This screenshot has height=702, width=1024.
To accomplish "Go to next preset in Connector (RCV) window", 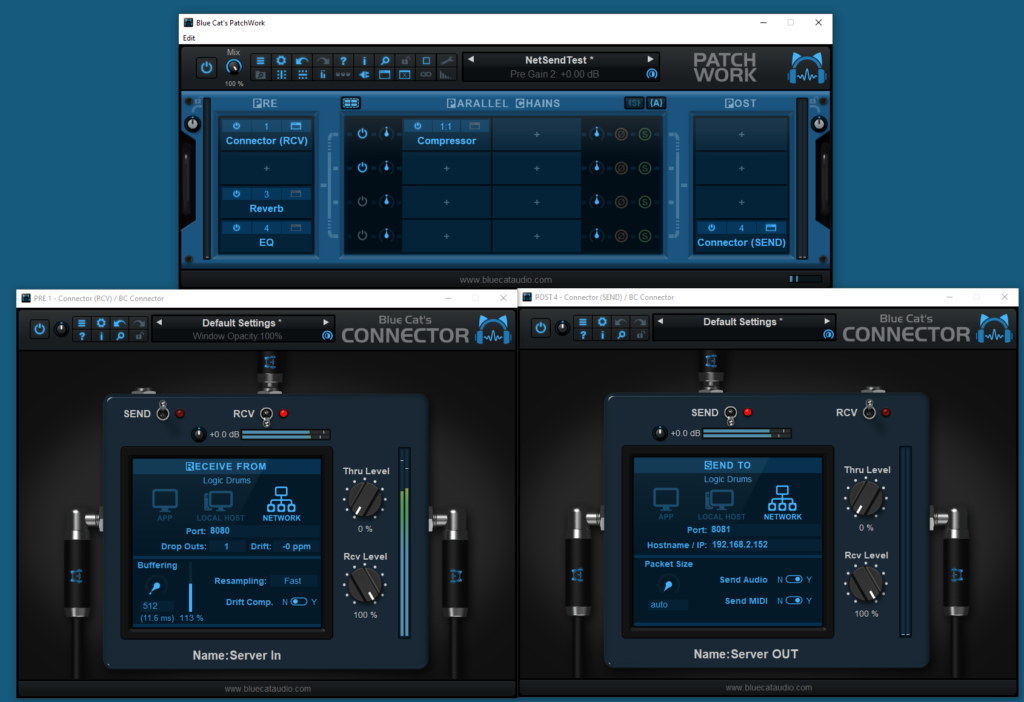I will click(x=326, y=323).
